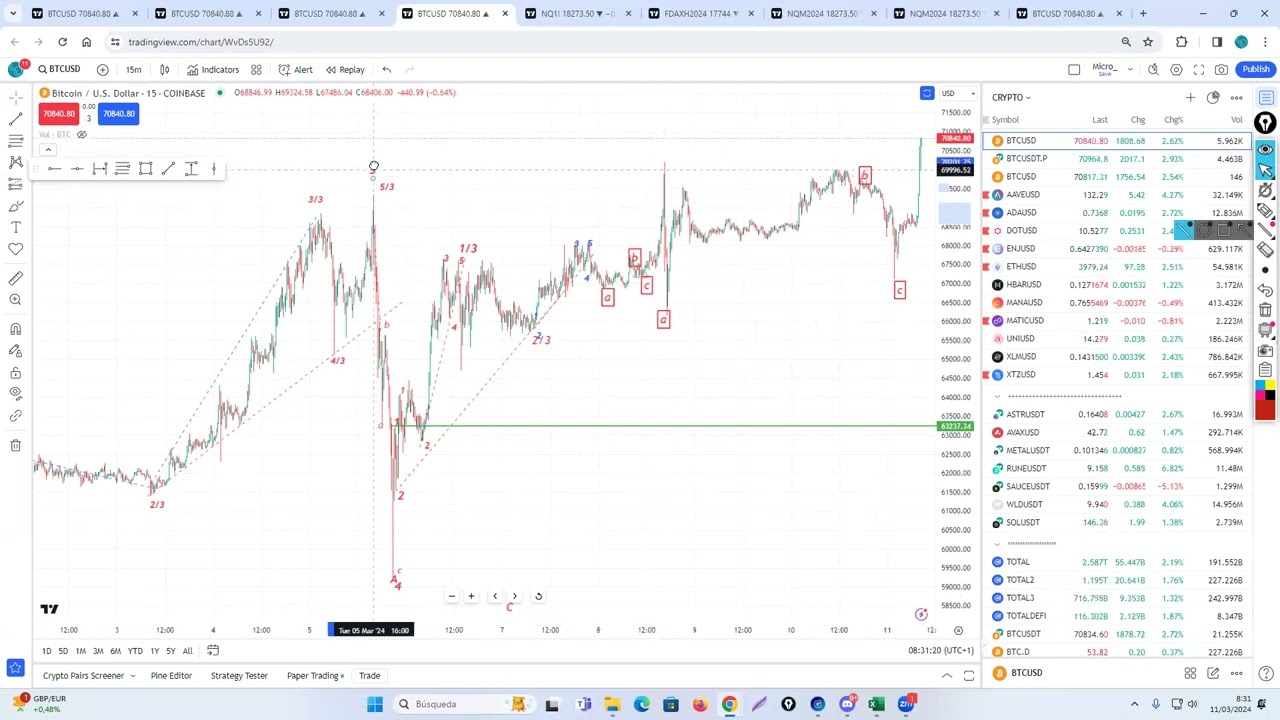Open the Indicators dialog
The width and height of the screenshot is (1280, 720).
(x=212, y=69)
